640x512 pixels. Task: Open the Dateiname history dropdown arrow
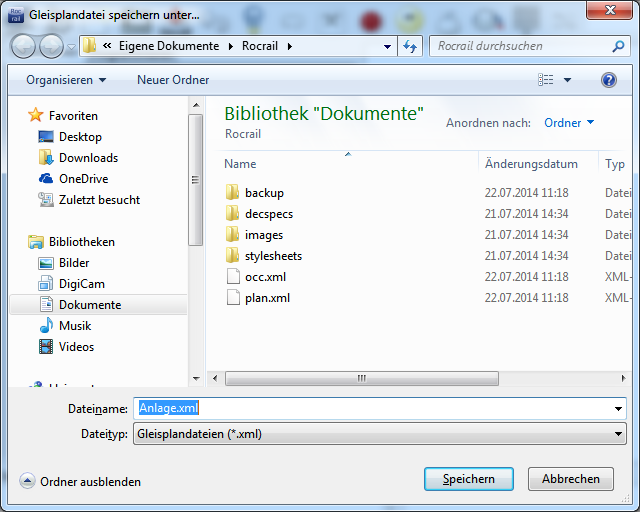click(619, 409)
